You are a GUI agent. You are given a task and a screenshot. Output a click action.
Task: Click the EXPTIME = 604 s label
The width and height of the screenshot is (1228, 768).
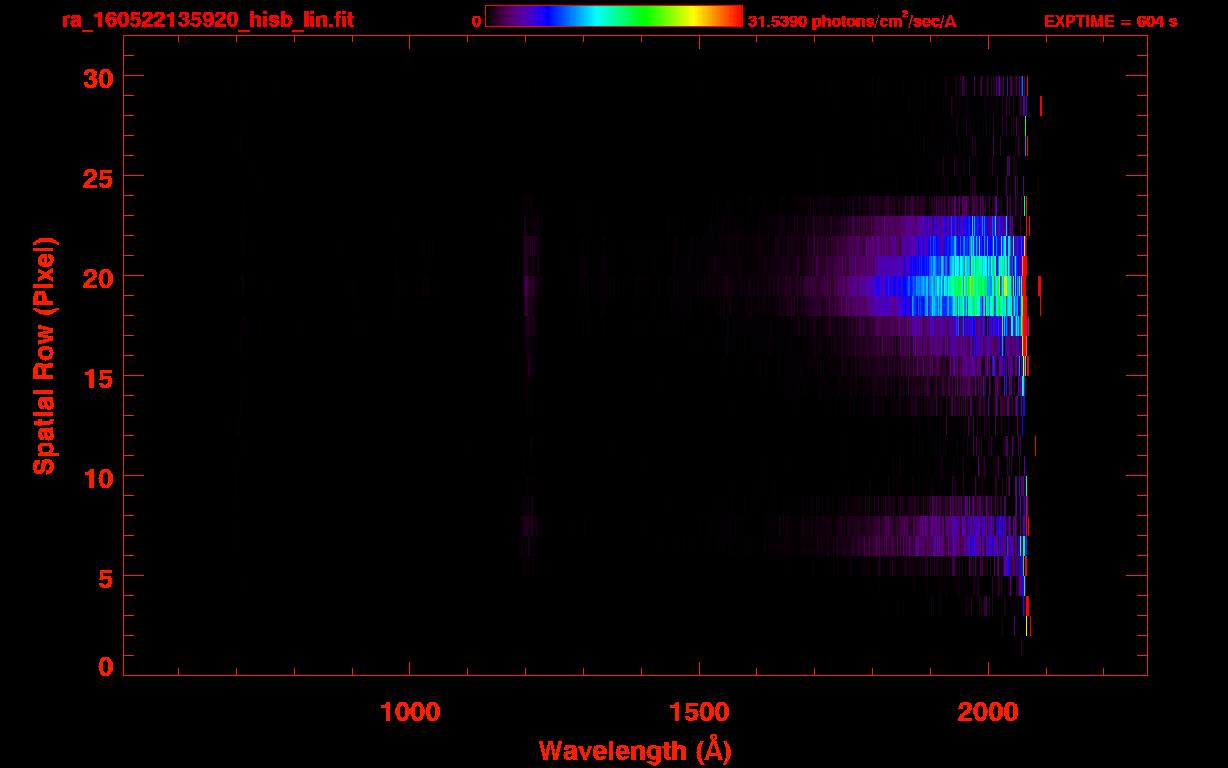(x=1110, y=21)
